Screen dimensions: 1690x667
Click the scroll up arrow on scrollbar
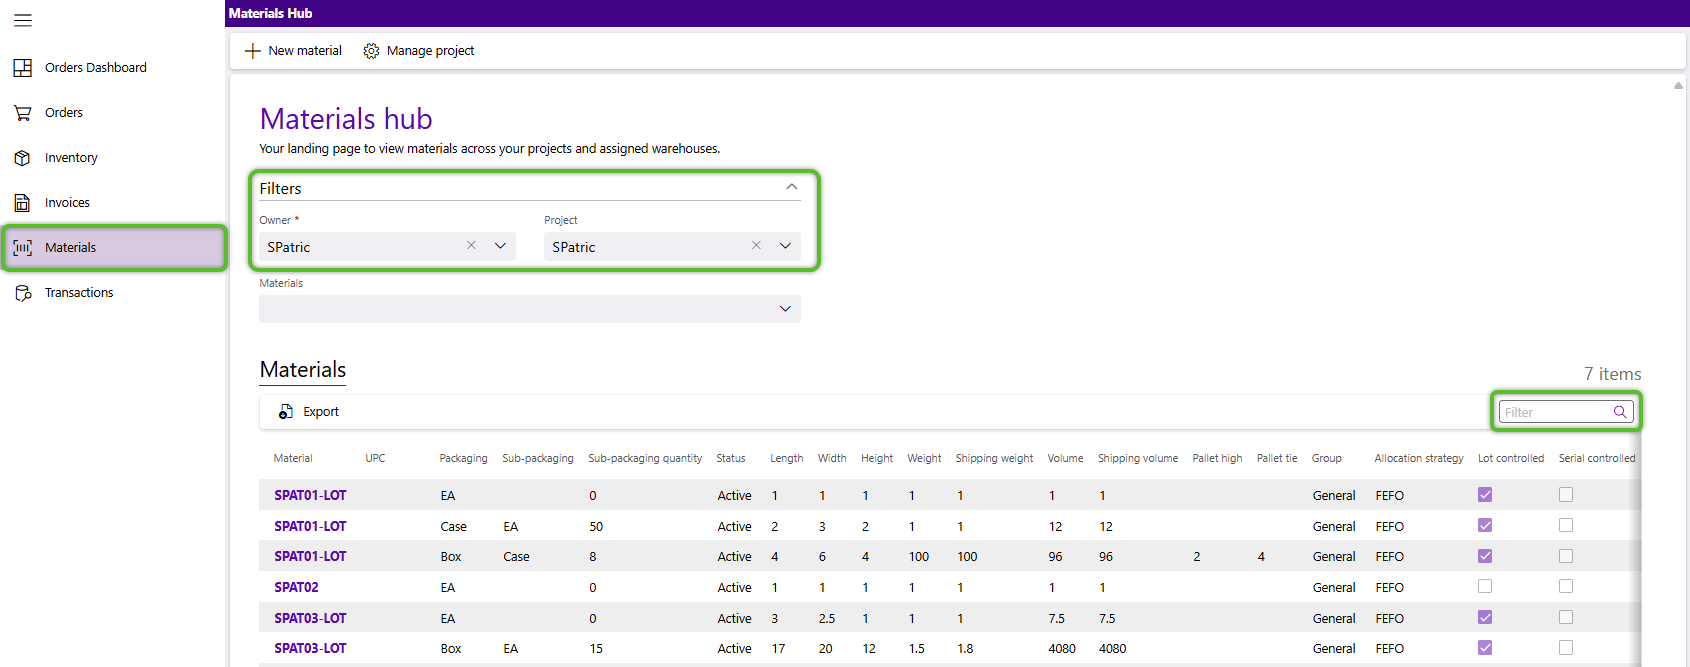[1678, 86]
